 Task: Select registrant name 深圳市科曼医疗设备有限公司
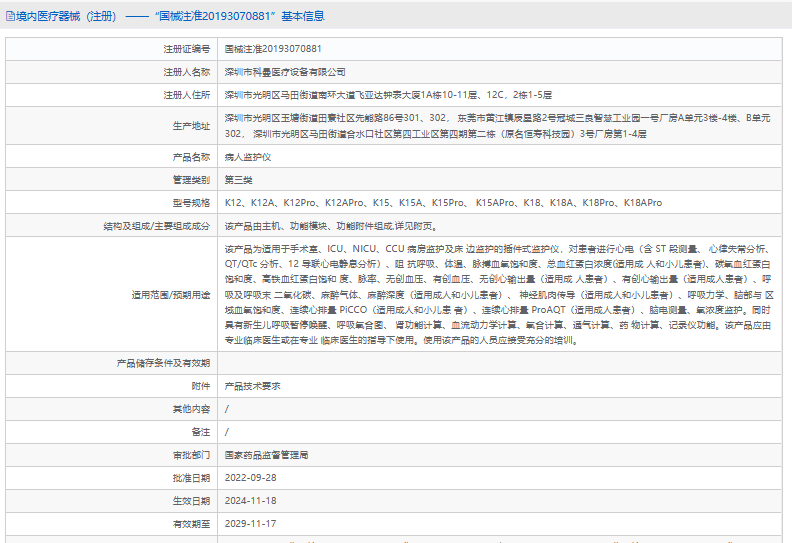(x=285, y=72)
